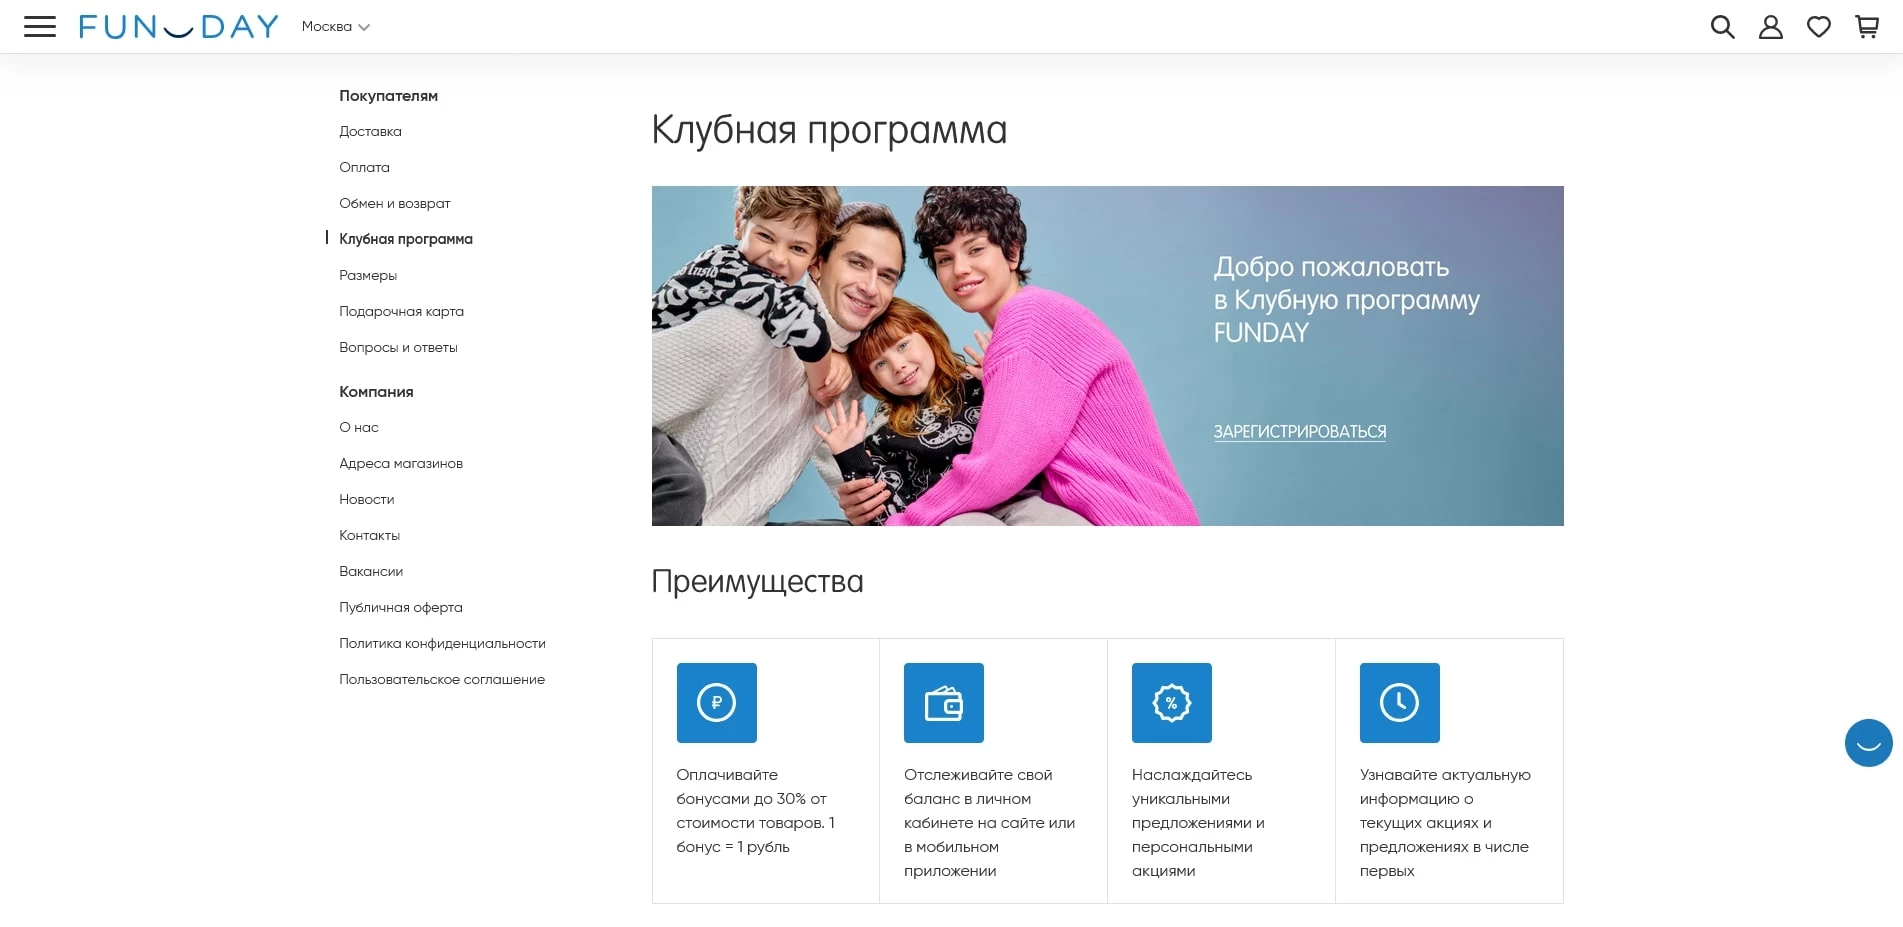Open the Доставка section
Viewport: 1903px width, 927px height.
(x=371, y=131)
